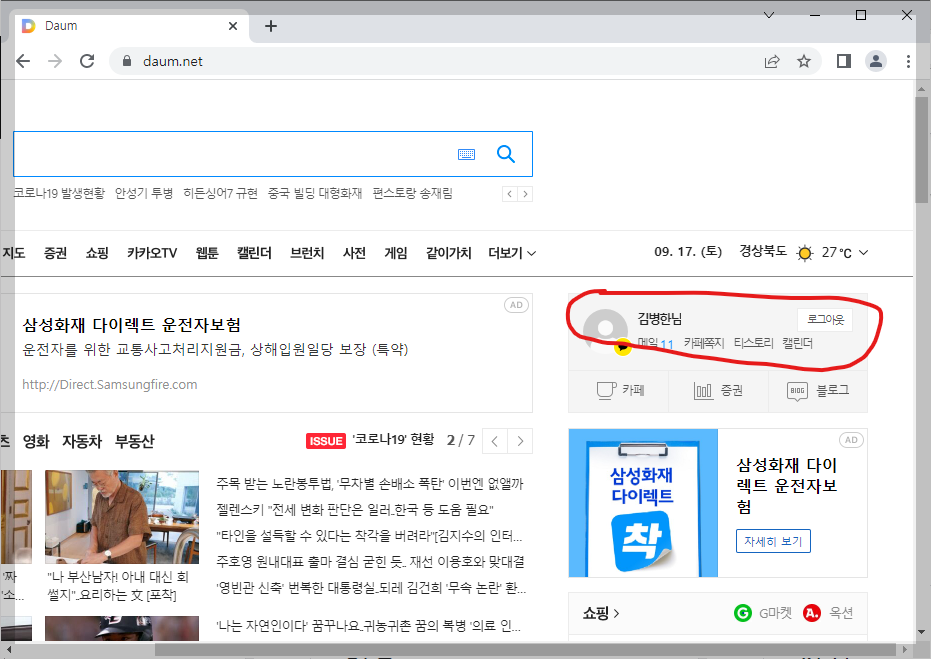Open Chrome three-dot menu

coord(908,61)
